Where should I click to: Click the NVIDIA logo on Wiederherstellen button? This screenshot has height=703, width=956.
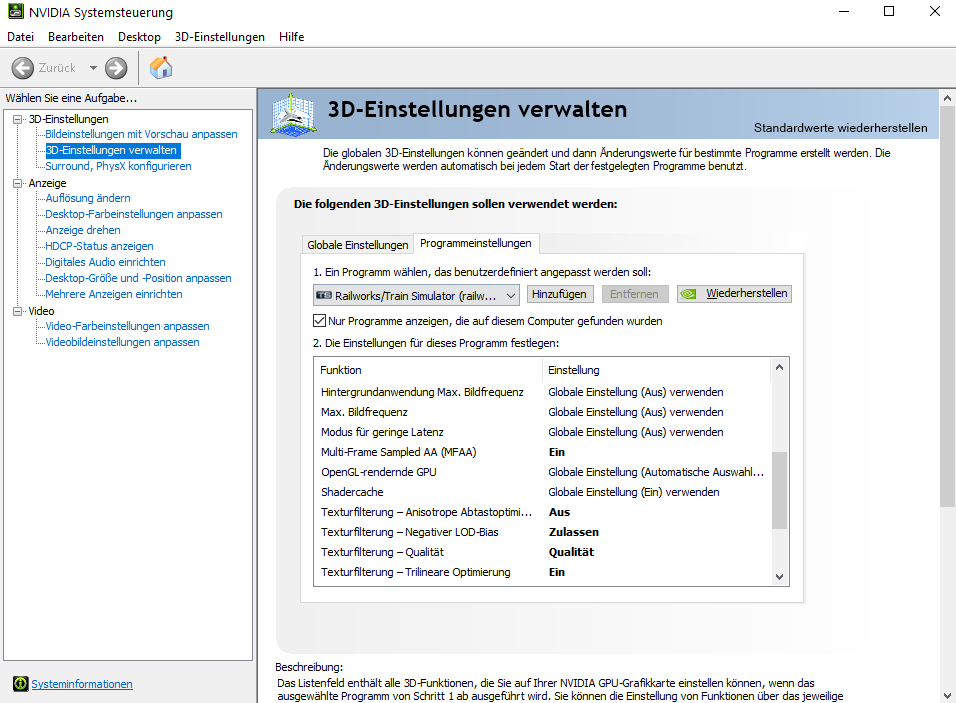coord(691,294)
